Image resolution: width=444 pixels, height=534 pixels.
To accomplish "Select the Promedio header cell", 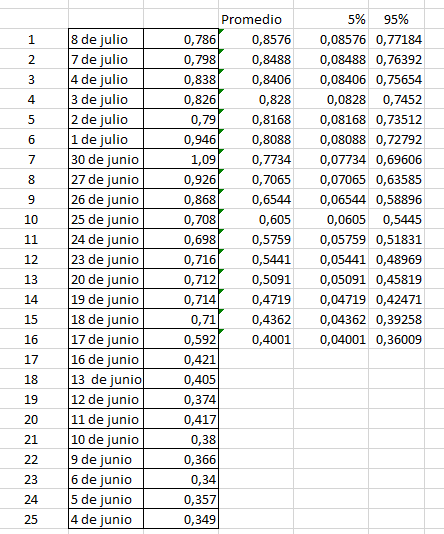I will pos(256,19).
